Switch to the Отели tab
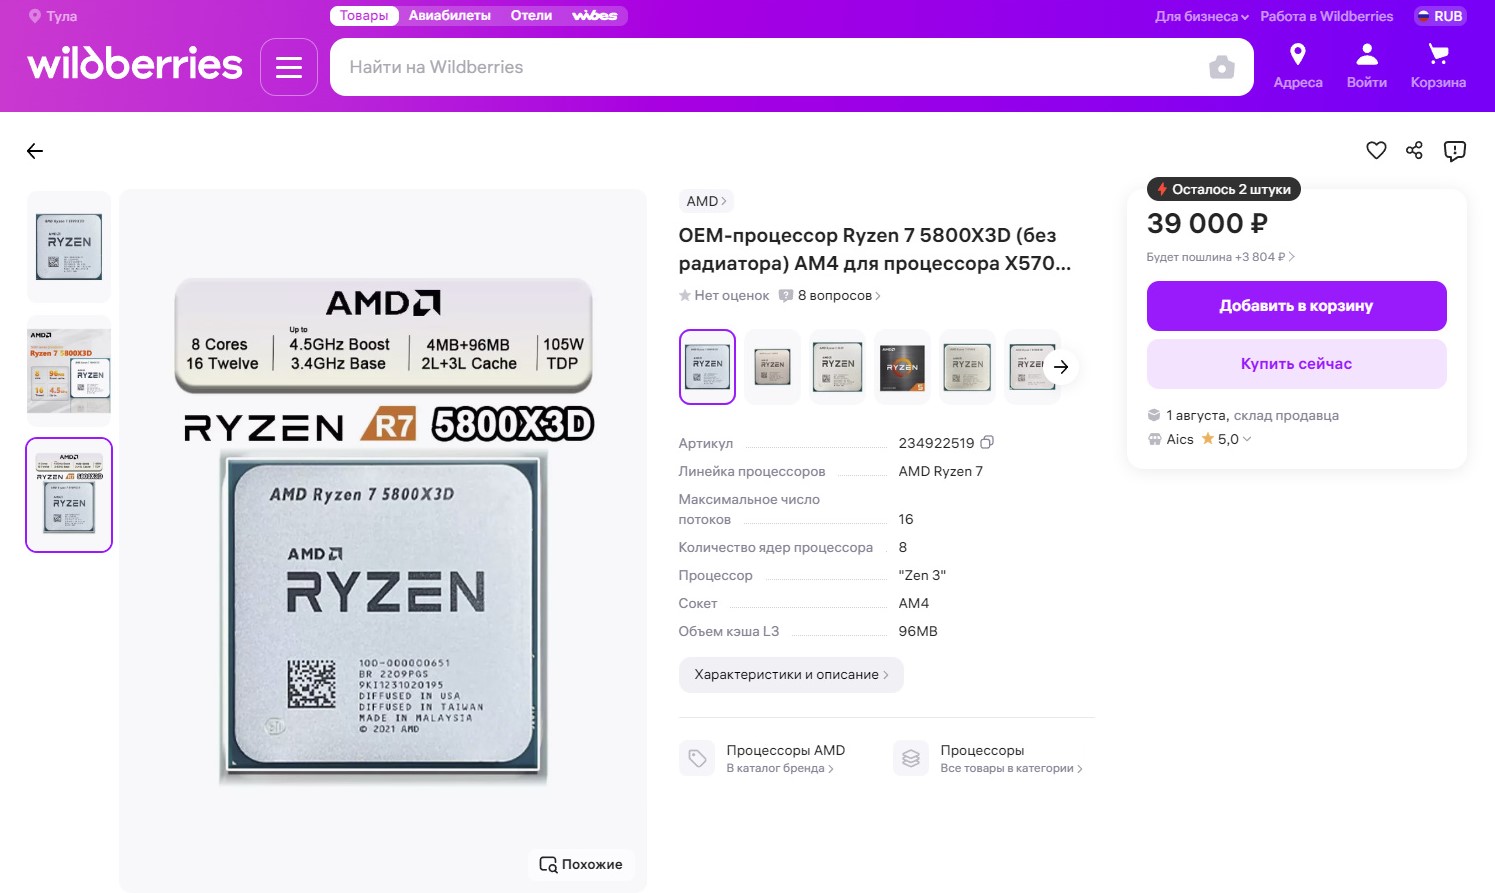The height and width of the screenshot is (893, 1495). click(x=531, y=16)
